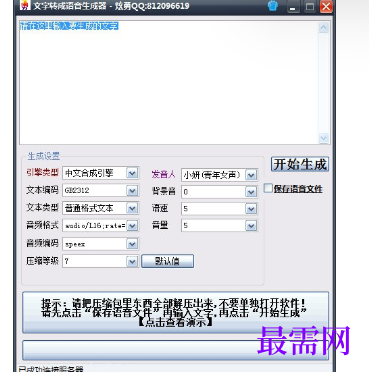Image resolution: width=369 pixels, height=372 pixels.
Task: Click the 音频格式 label
Action: 42,225
